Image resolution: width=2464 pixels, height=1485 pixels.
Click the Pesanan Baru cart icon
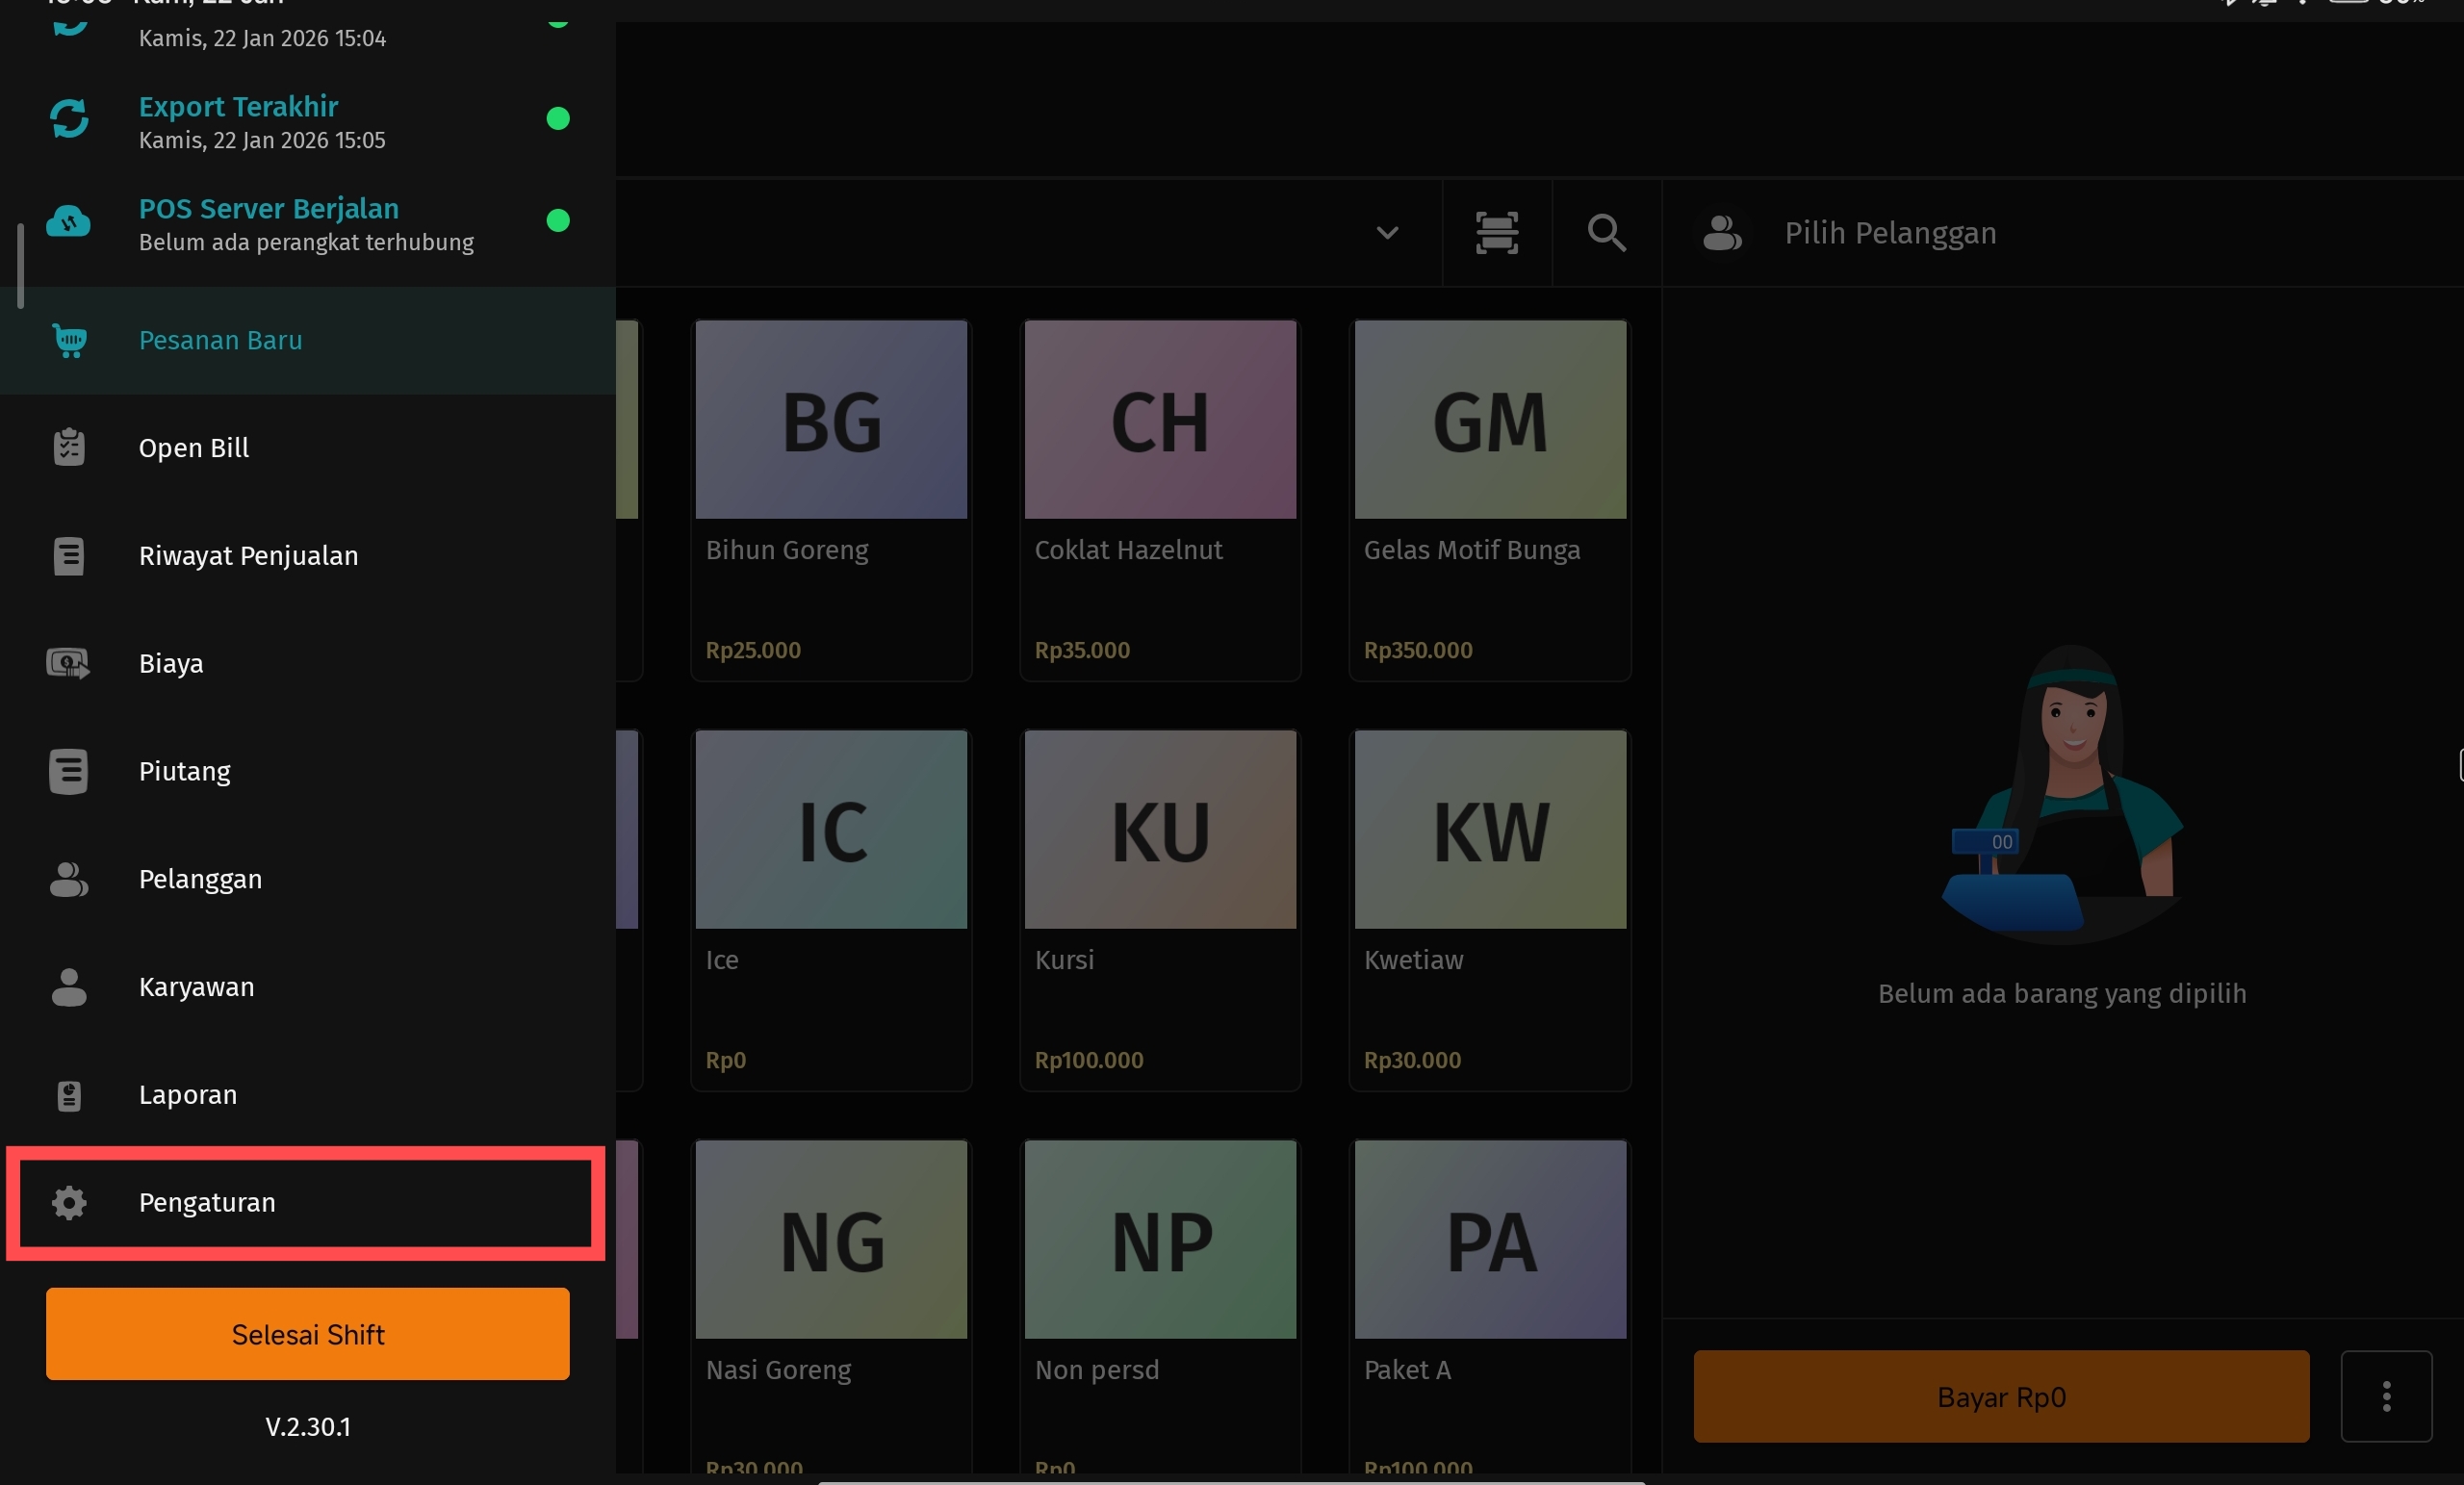pos(69,341)
